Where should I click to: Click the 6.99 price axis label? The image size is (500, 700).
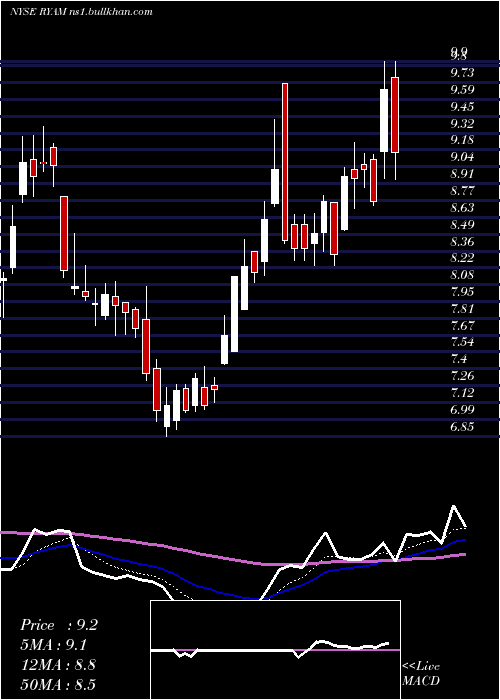pos(462,410)
